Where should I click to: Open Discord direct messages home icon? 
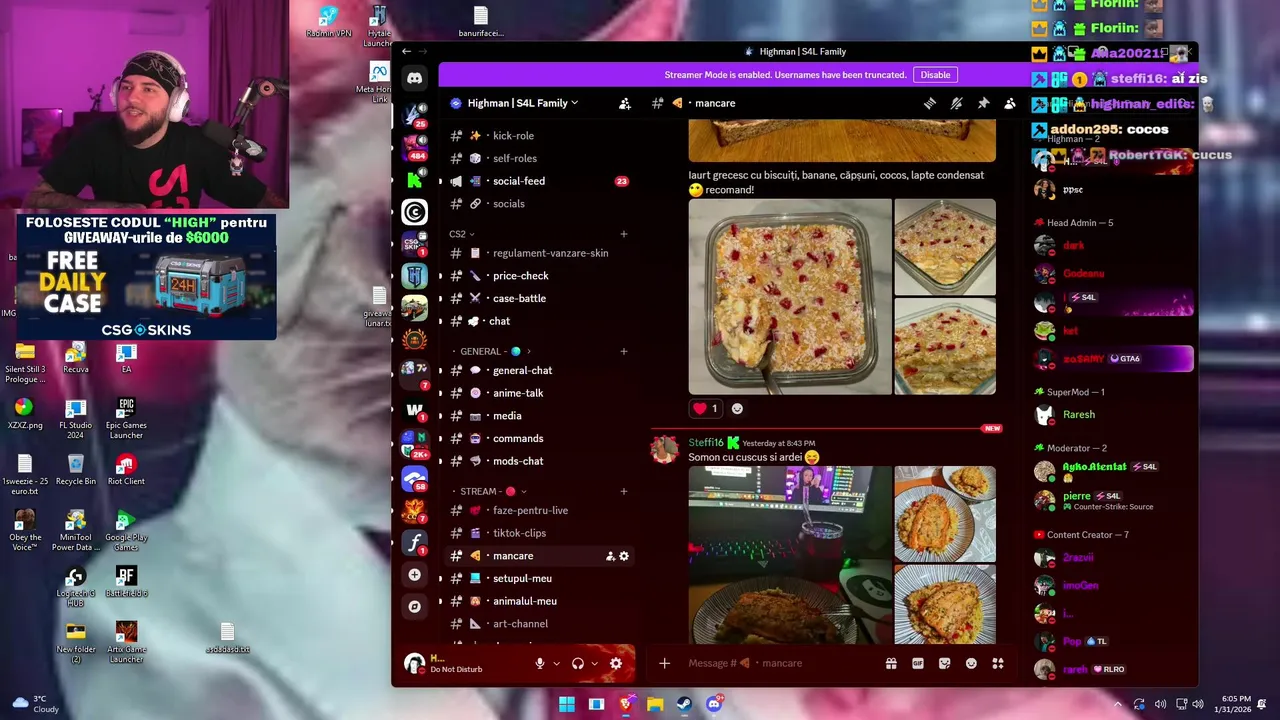coord(414,77)
